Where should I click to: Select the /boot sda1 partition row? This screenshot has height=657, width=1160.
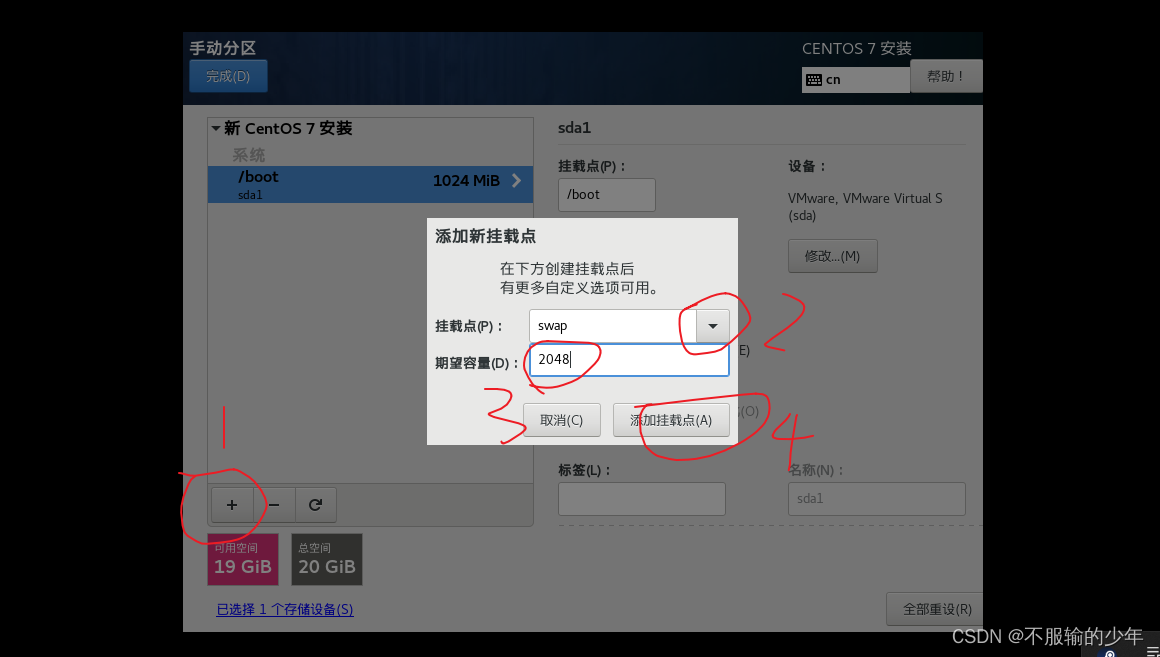click(x=370, y=184)
